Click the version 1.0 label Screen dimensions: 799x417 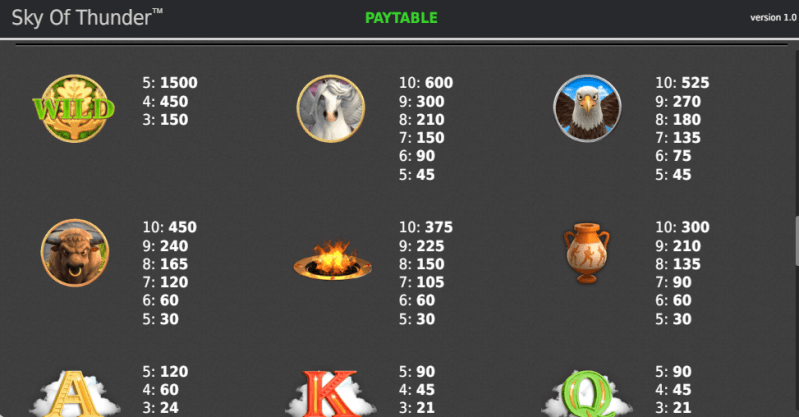tap(773, 17)
